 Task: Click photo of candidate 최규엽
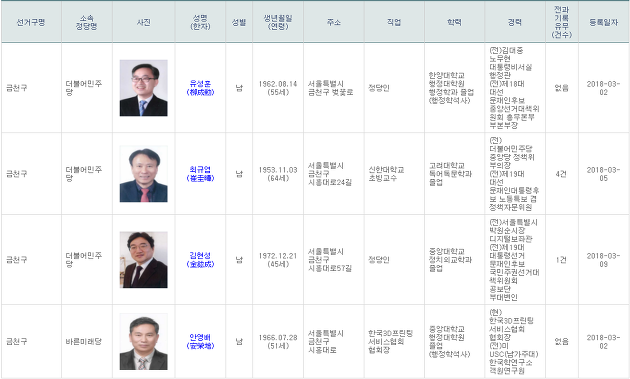tap(143, 174)
